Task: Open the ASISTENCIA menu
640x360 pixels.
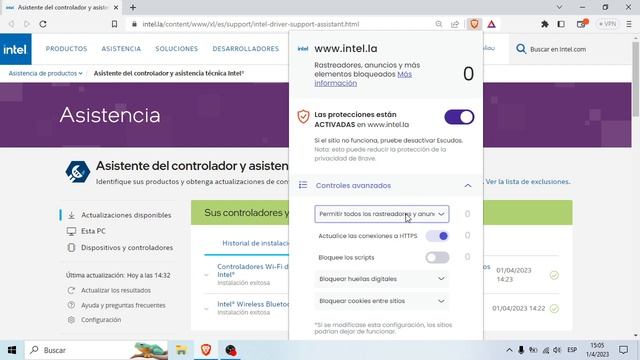Action: 121,49
